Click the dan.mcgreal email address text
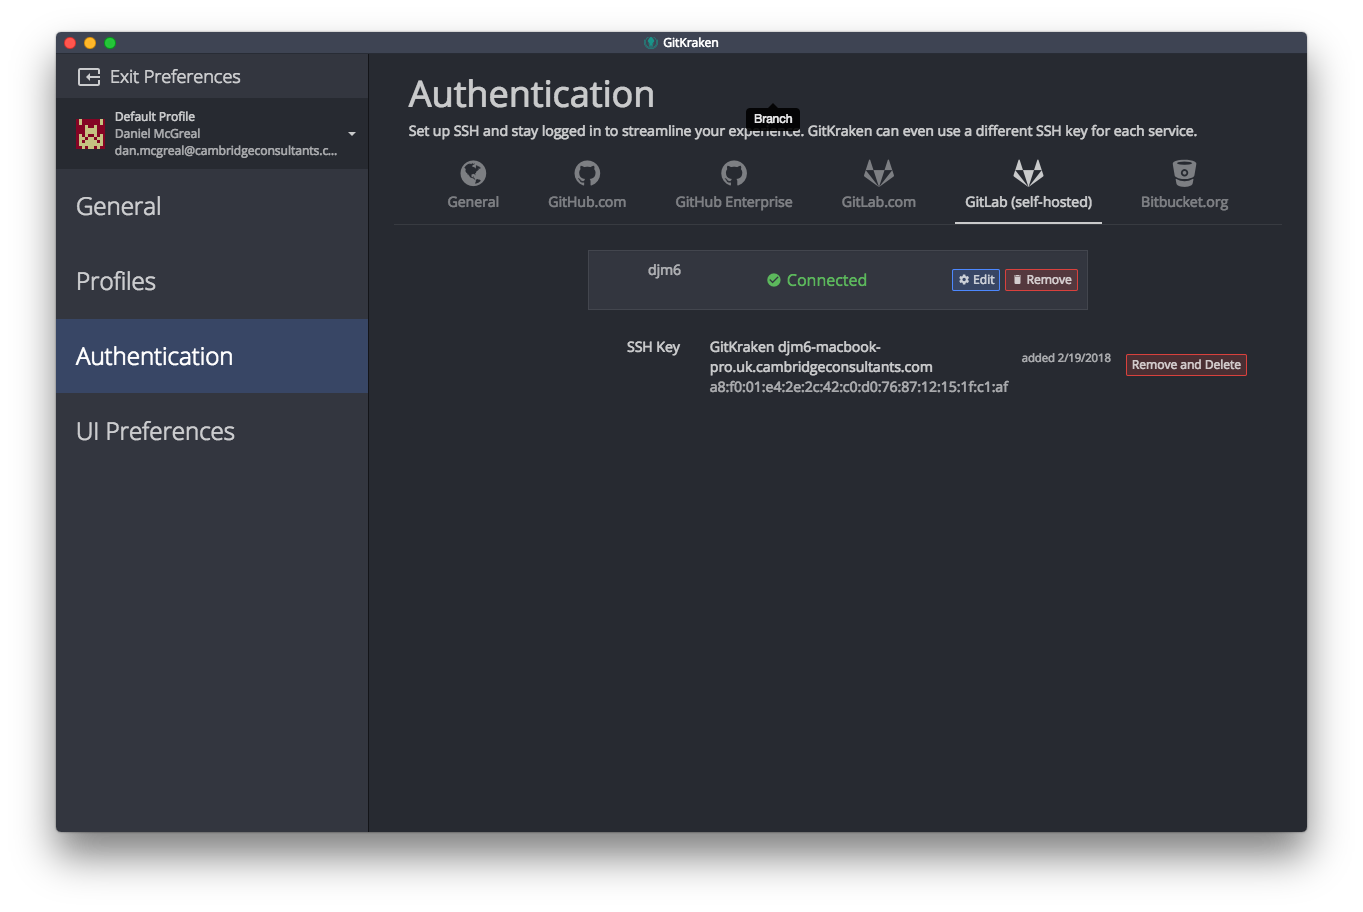The width and height of the screenshot is (1363, 912). (226, 151)
